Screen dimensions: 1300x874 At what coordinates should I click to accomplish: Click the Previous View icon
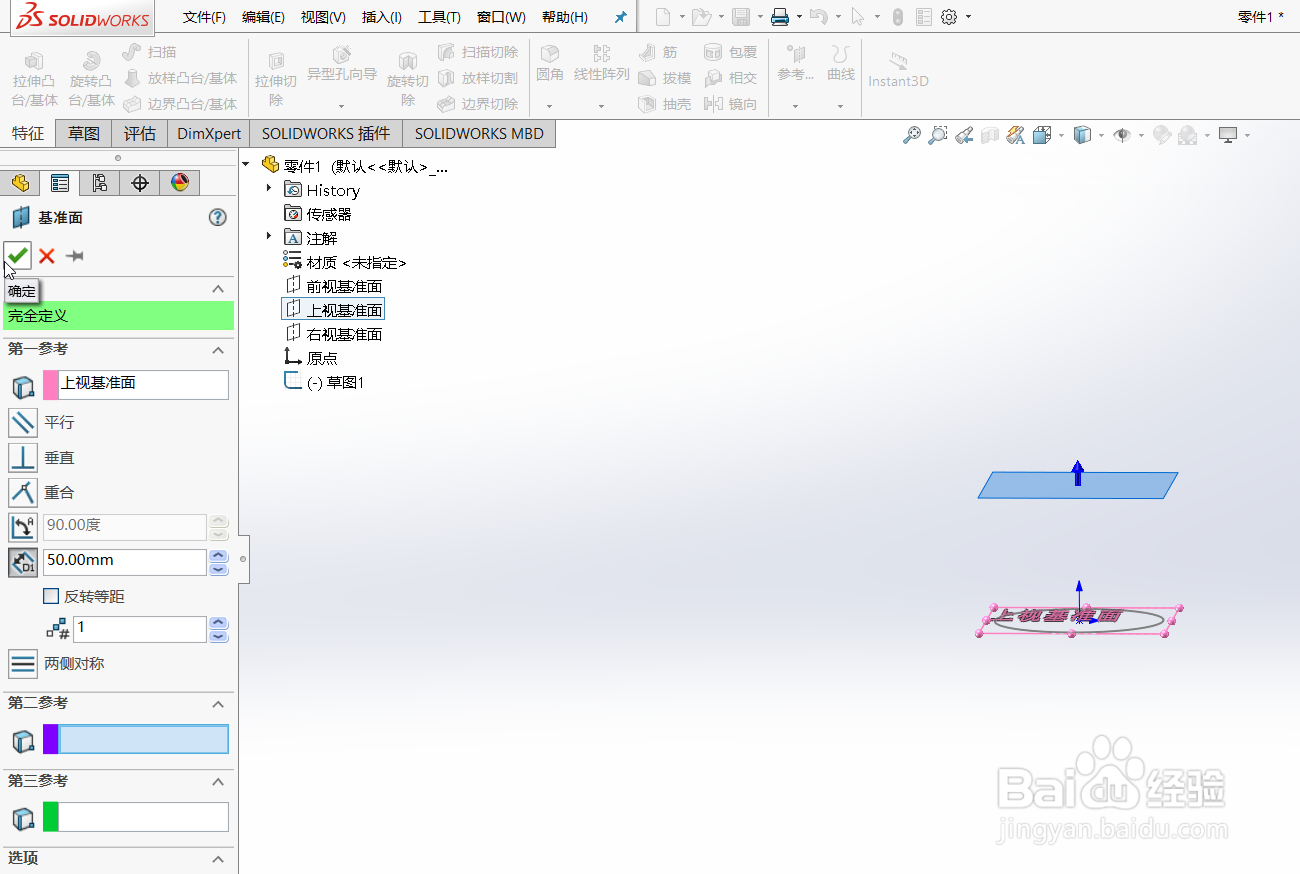coord(964,135)
